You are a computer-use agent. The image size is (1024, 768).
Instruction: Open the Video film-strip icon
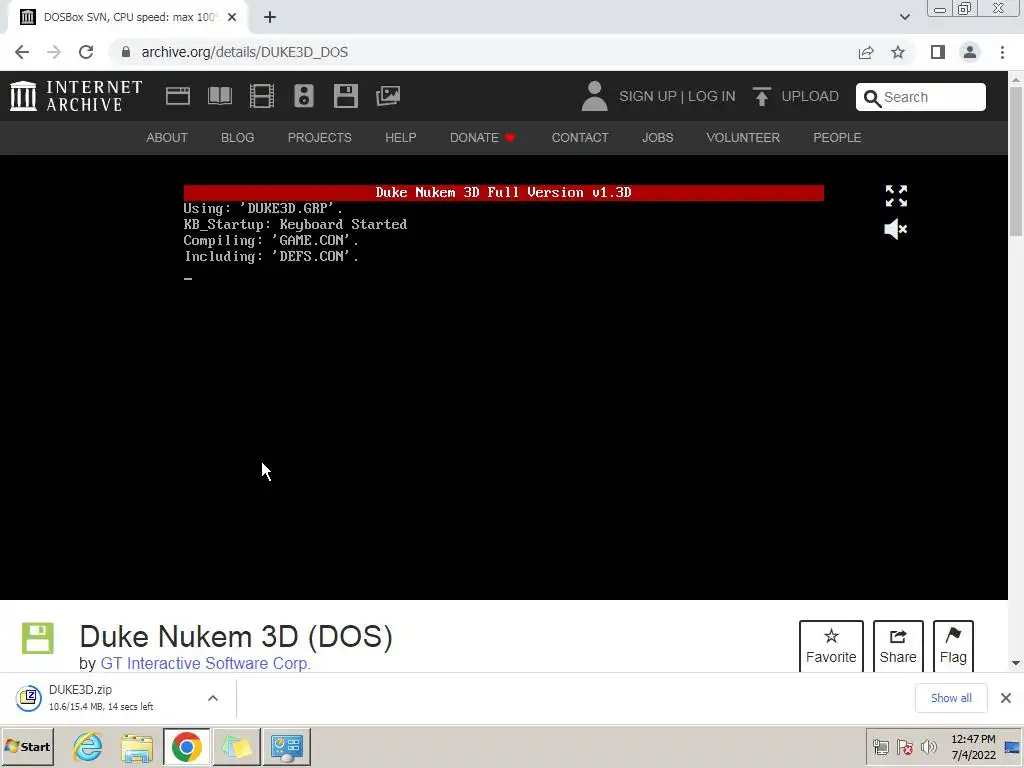pyautogui.click(x=262, y=96)
